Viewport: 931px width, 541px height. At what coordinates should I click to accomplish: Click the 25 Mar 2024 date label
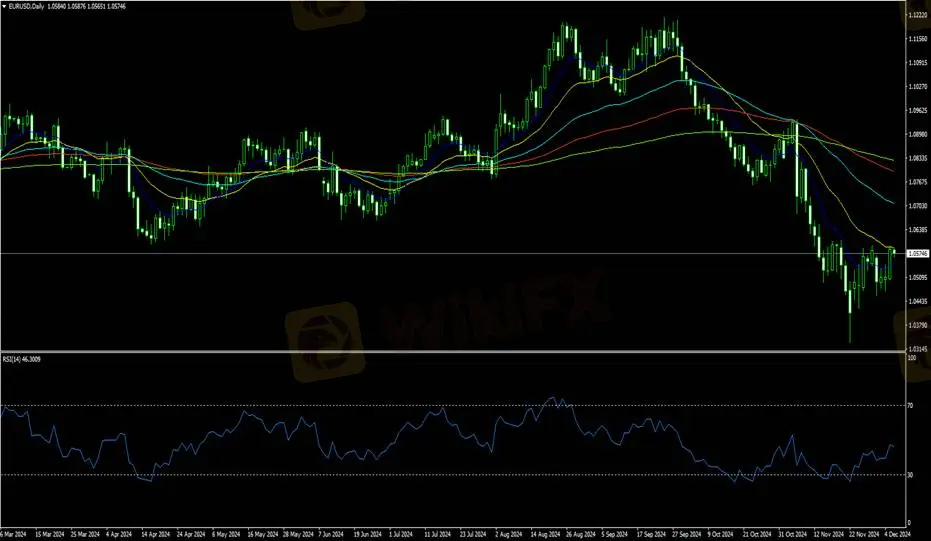(86, 534)
